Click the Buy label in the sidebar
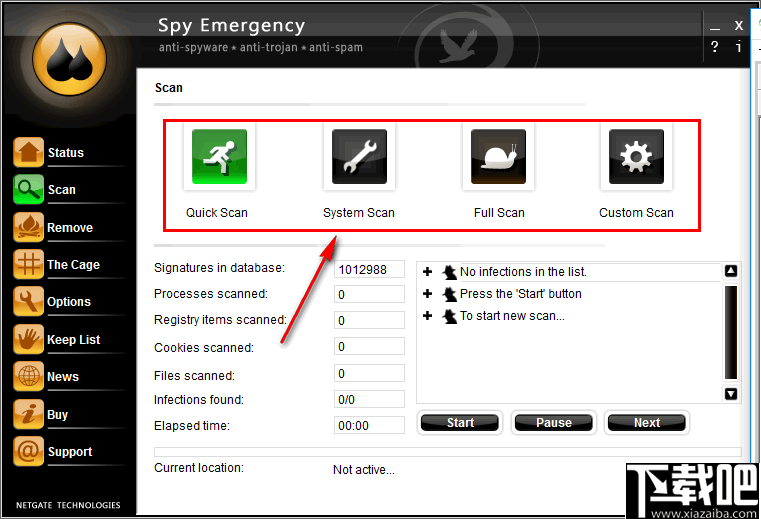 (x=57, y=415)
